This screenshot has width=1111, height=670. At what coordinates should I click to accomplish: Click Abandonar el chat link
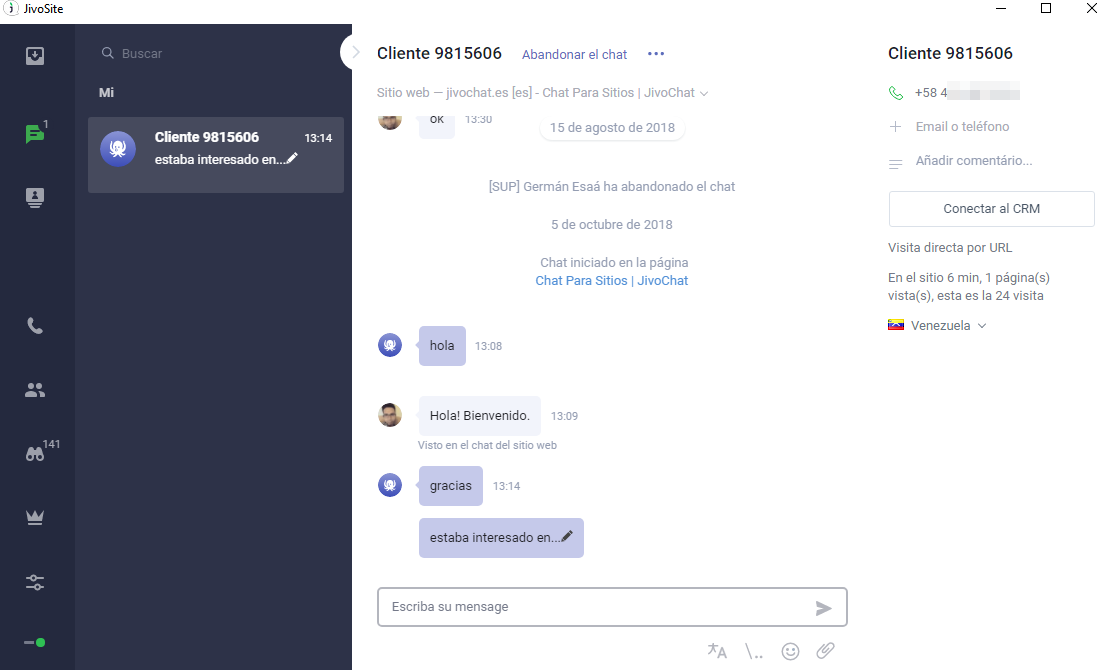(x=575, y=55)
